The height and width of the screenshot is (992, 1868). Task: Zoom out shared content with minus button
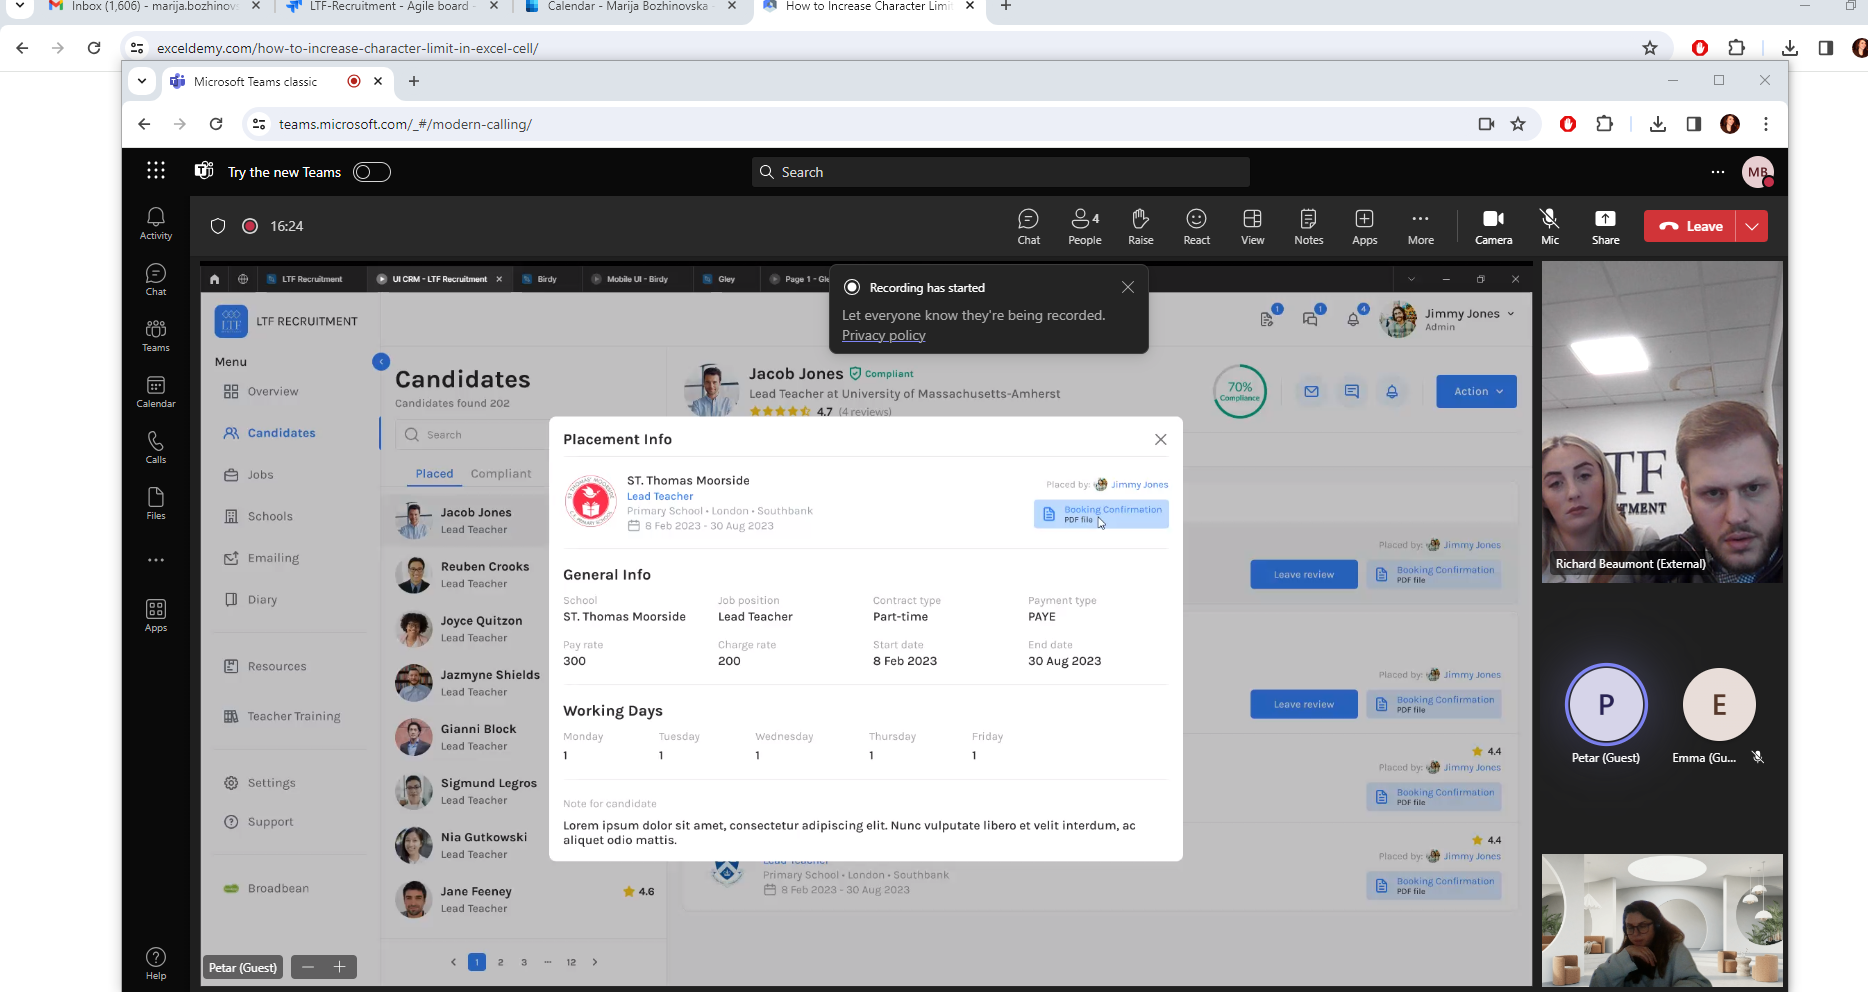click(308, 967)
